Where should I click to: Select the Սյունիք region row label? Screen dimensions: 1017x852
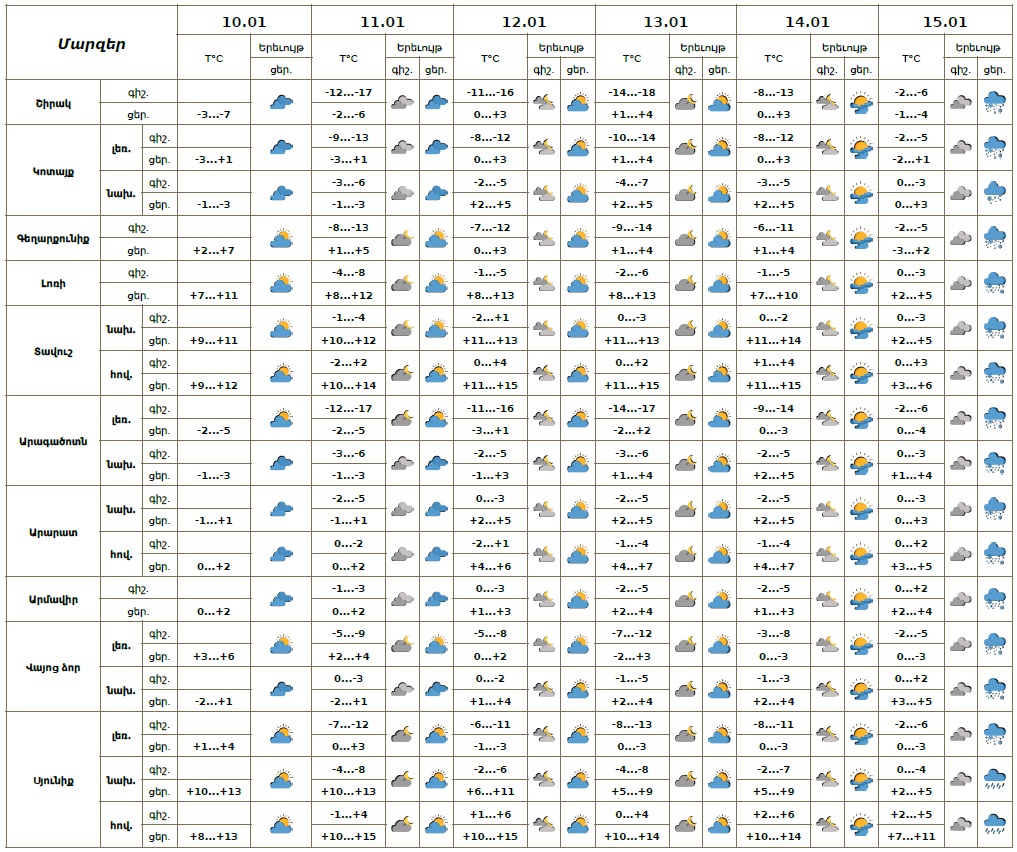[x=54, y=779]
